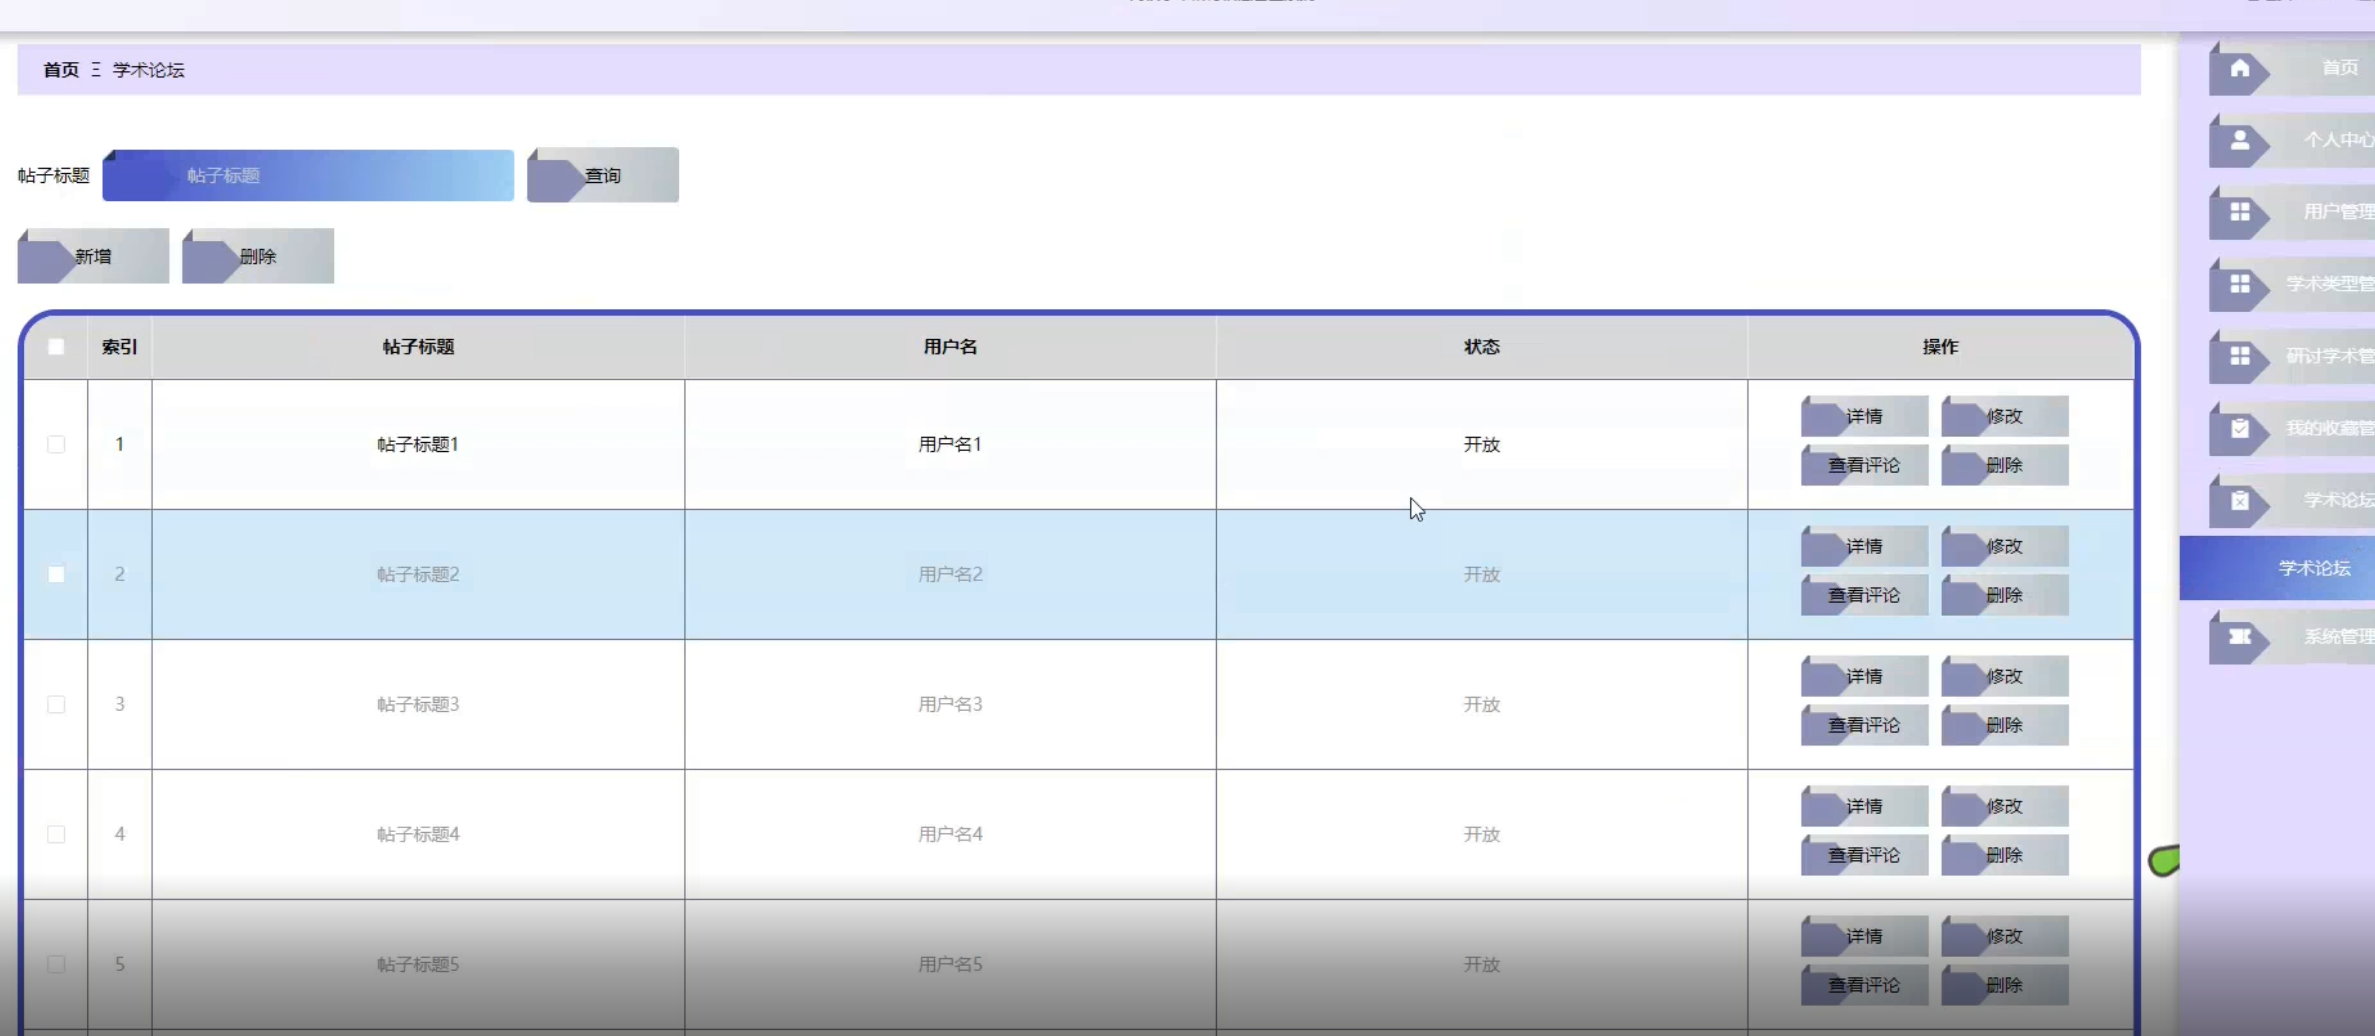Click the grid icon beside 用户管理
Image resolution: width=2375 pixels, height=1036 pixels.
coord(2239,212)
